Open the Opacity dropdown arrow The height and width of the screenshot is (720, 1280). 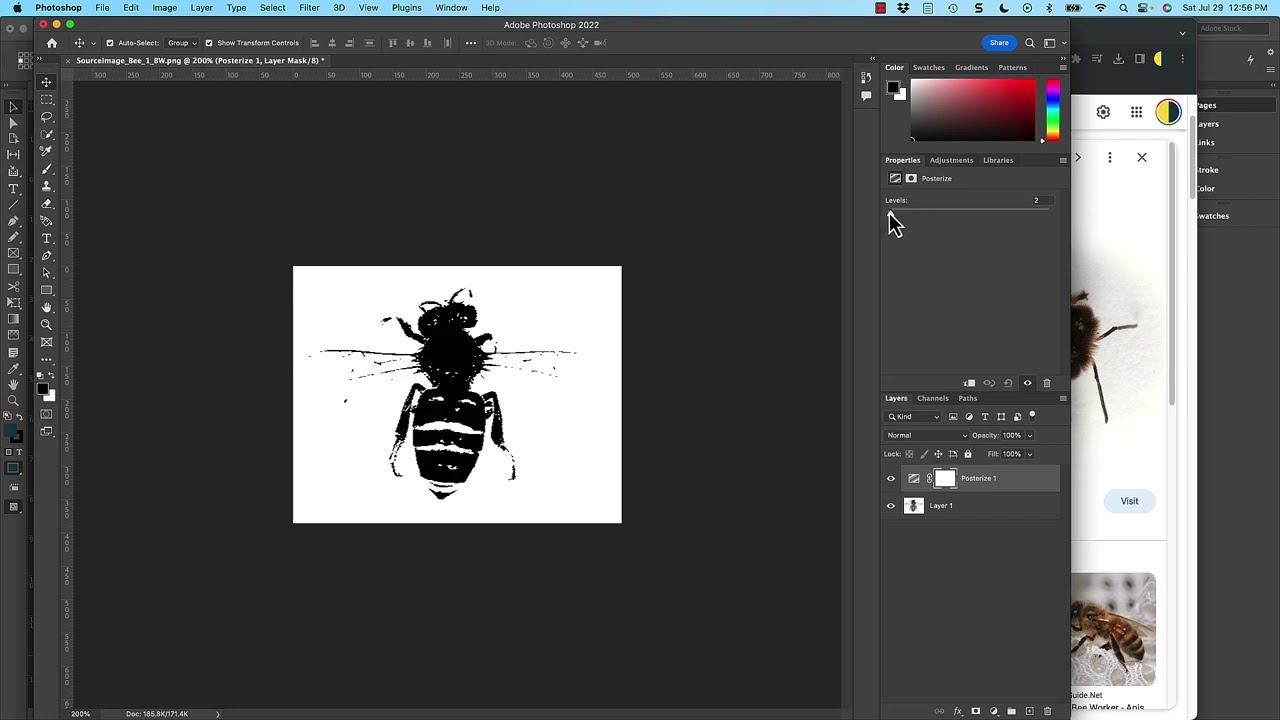[1030, 435]
